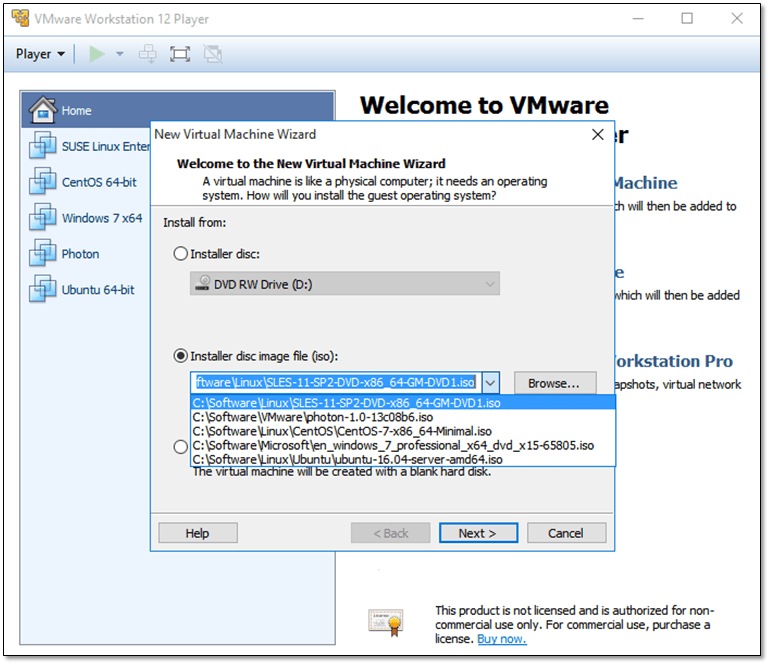Choose ubuntu-16.04-server-amd64.iso from list

coord(403,460)
